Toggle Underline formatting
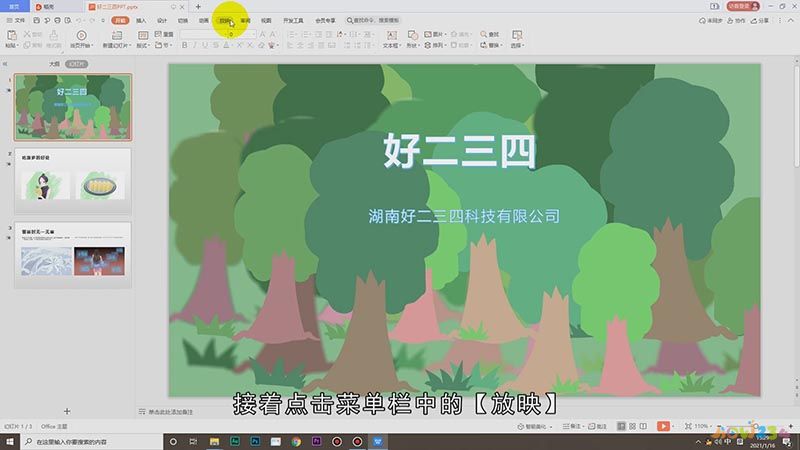The height and width of the screenshot is (450, 800). coord(205,45)
